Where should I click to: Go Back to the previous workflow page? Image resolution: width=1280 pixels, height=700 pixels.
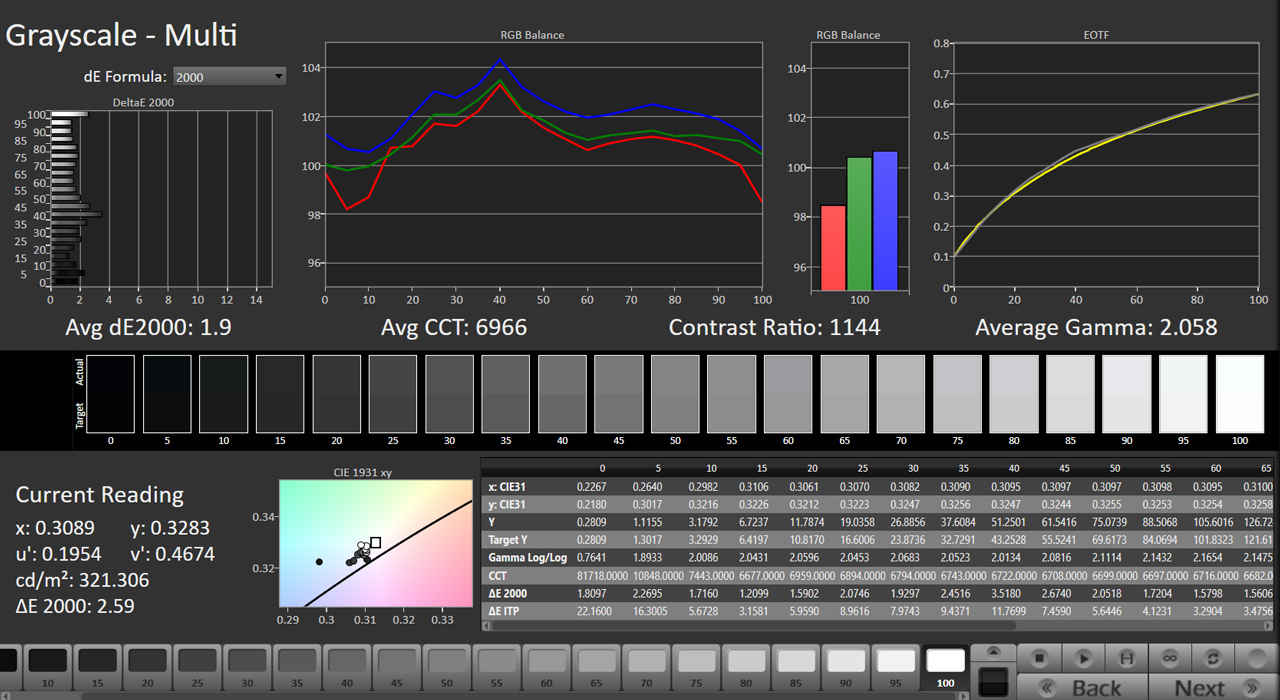tap(1082, 688)
